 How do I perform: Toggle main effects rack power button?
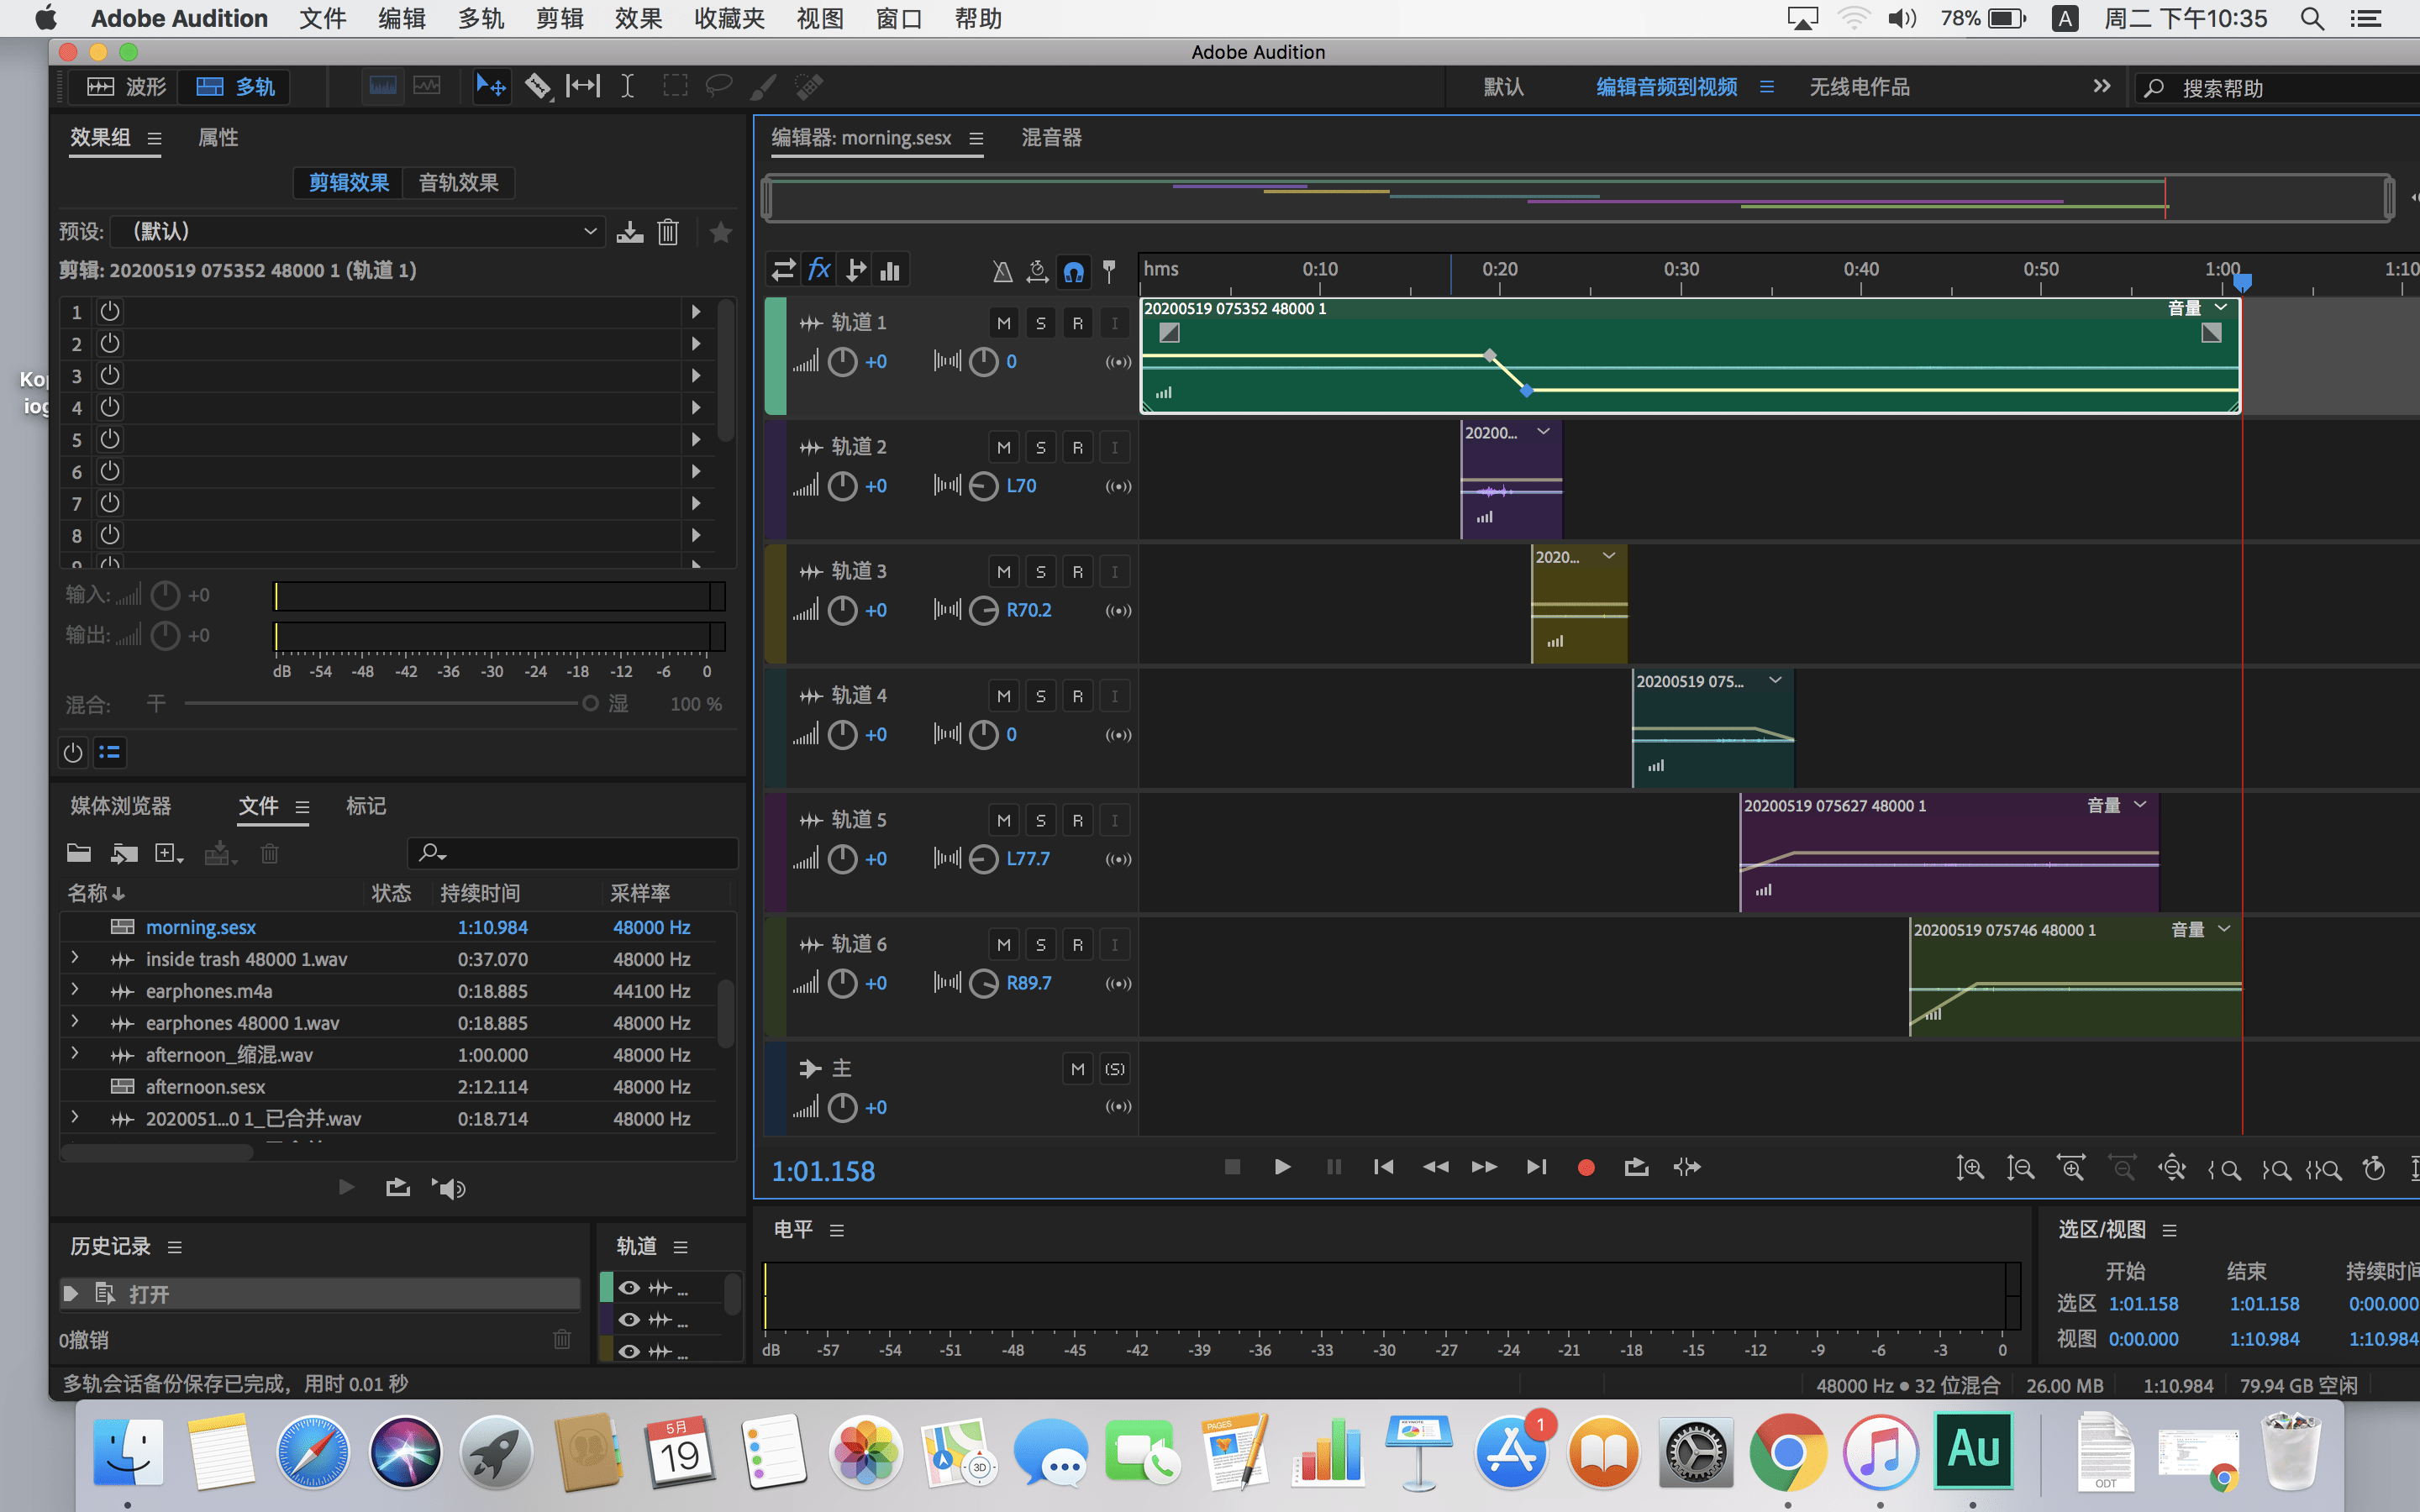73,752
